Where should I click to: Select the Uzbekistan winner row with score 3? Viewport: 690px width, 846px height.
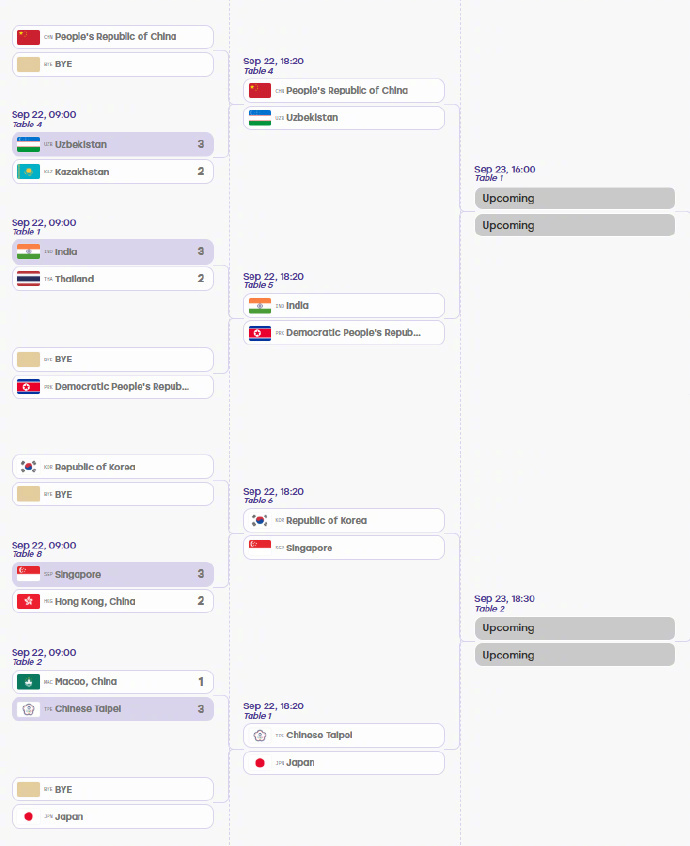(x=113, y=144)
